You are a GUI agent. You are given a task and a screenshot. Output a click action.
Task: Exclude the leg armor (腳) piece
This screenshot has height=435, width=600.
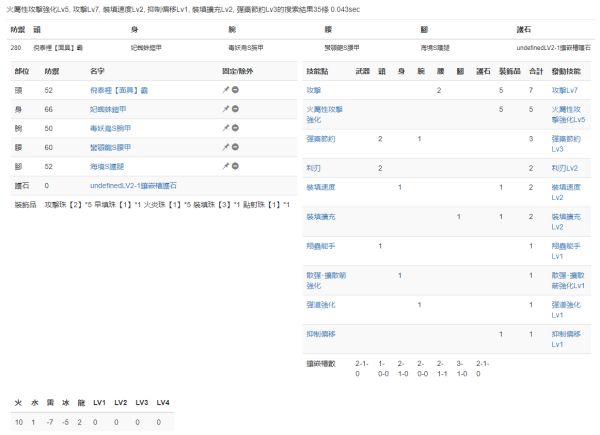[235, 166]
